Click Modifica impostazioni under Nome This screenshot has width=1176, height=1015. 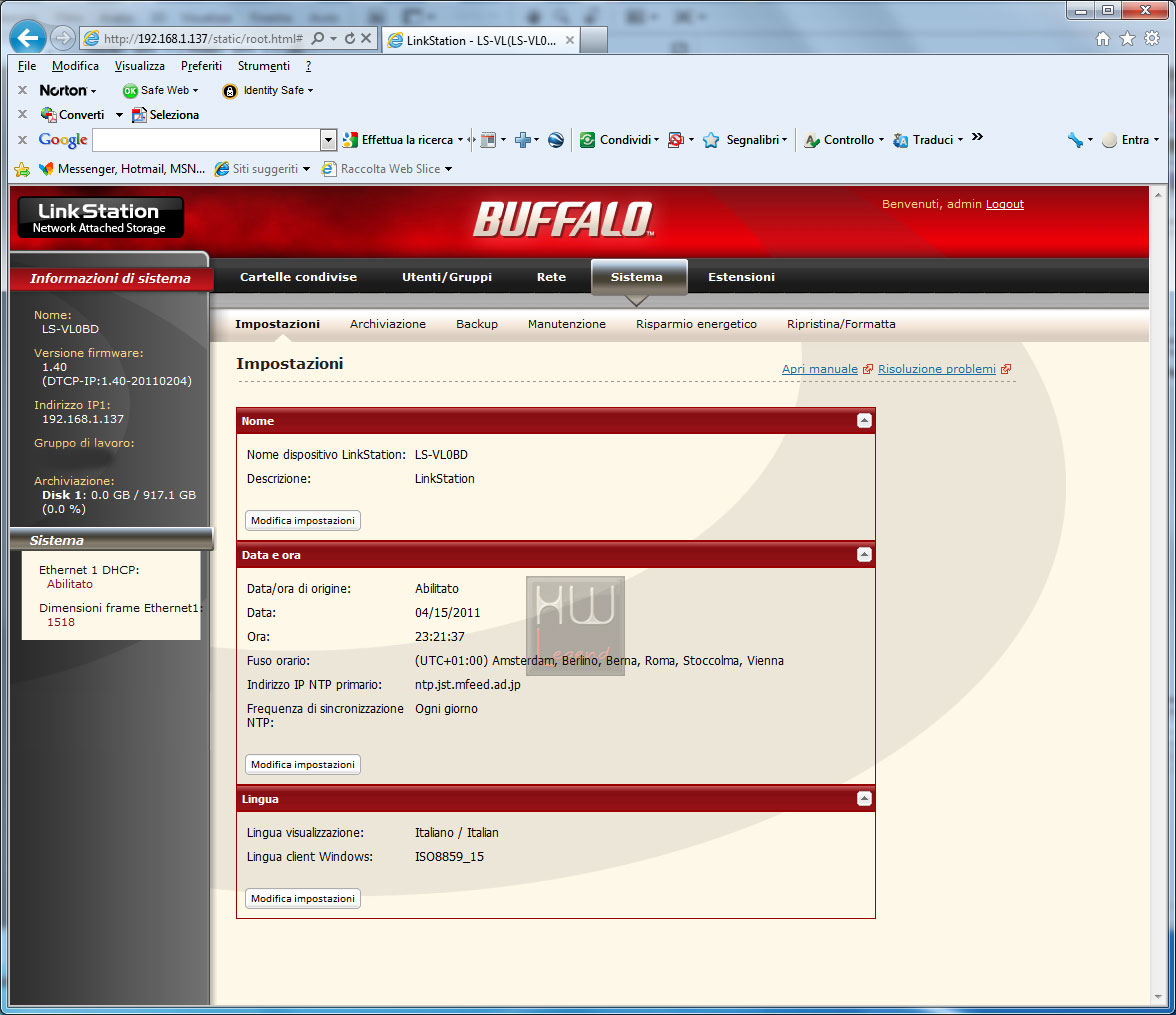pos(303,521)
